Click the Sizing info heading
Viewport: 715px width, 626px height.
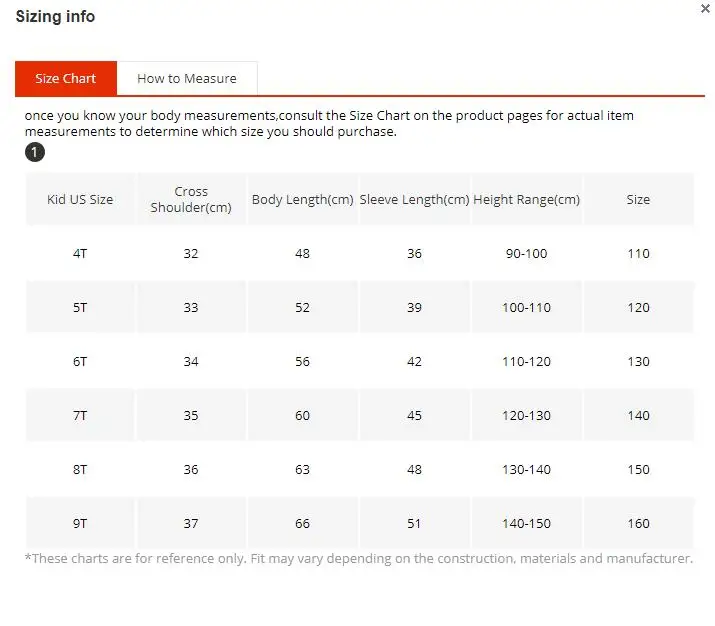(55, 16)
